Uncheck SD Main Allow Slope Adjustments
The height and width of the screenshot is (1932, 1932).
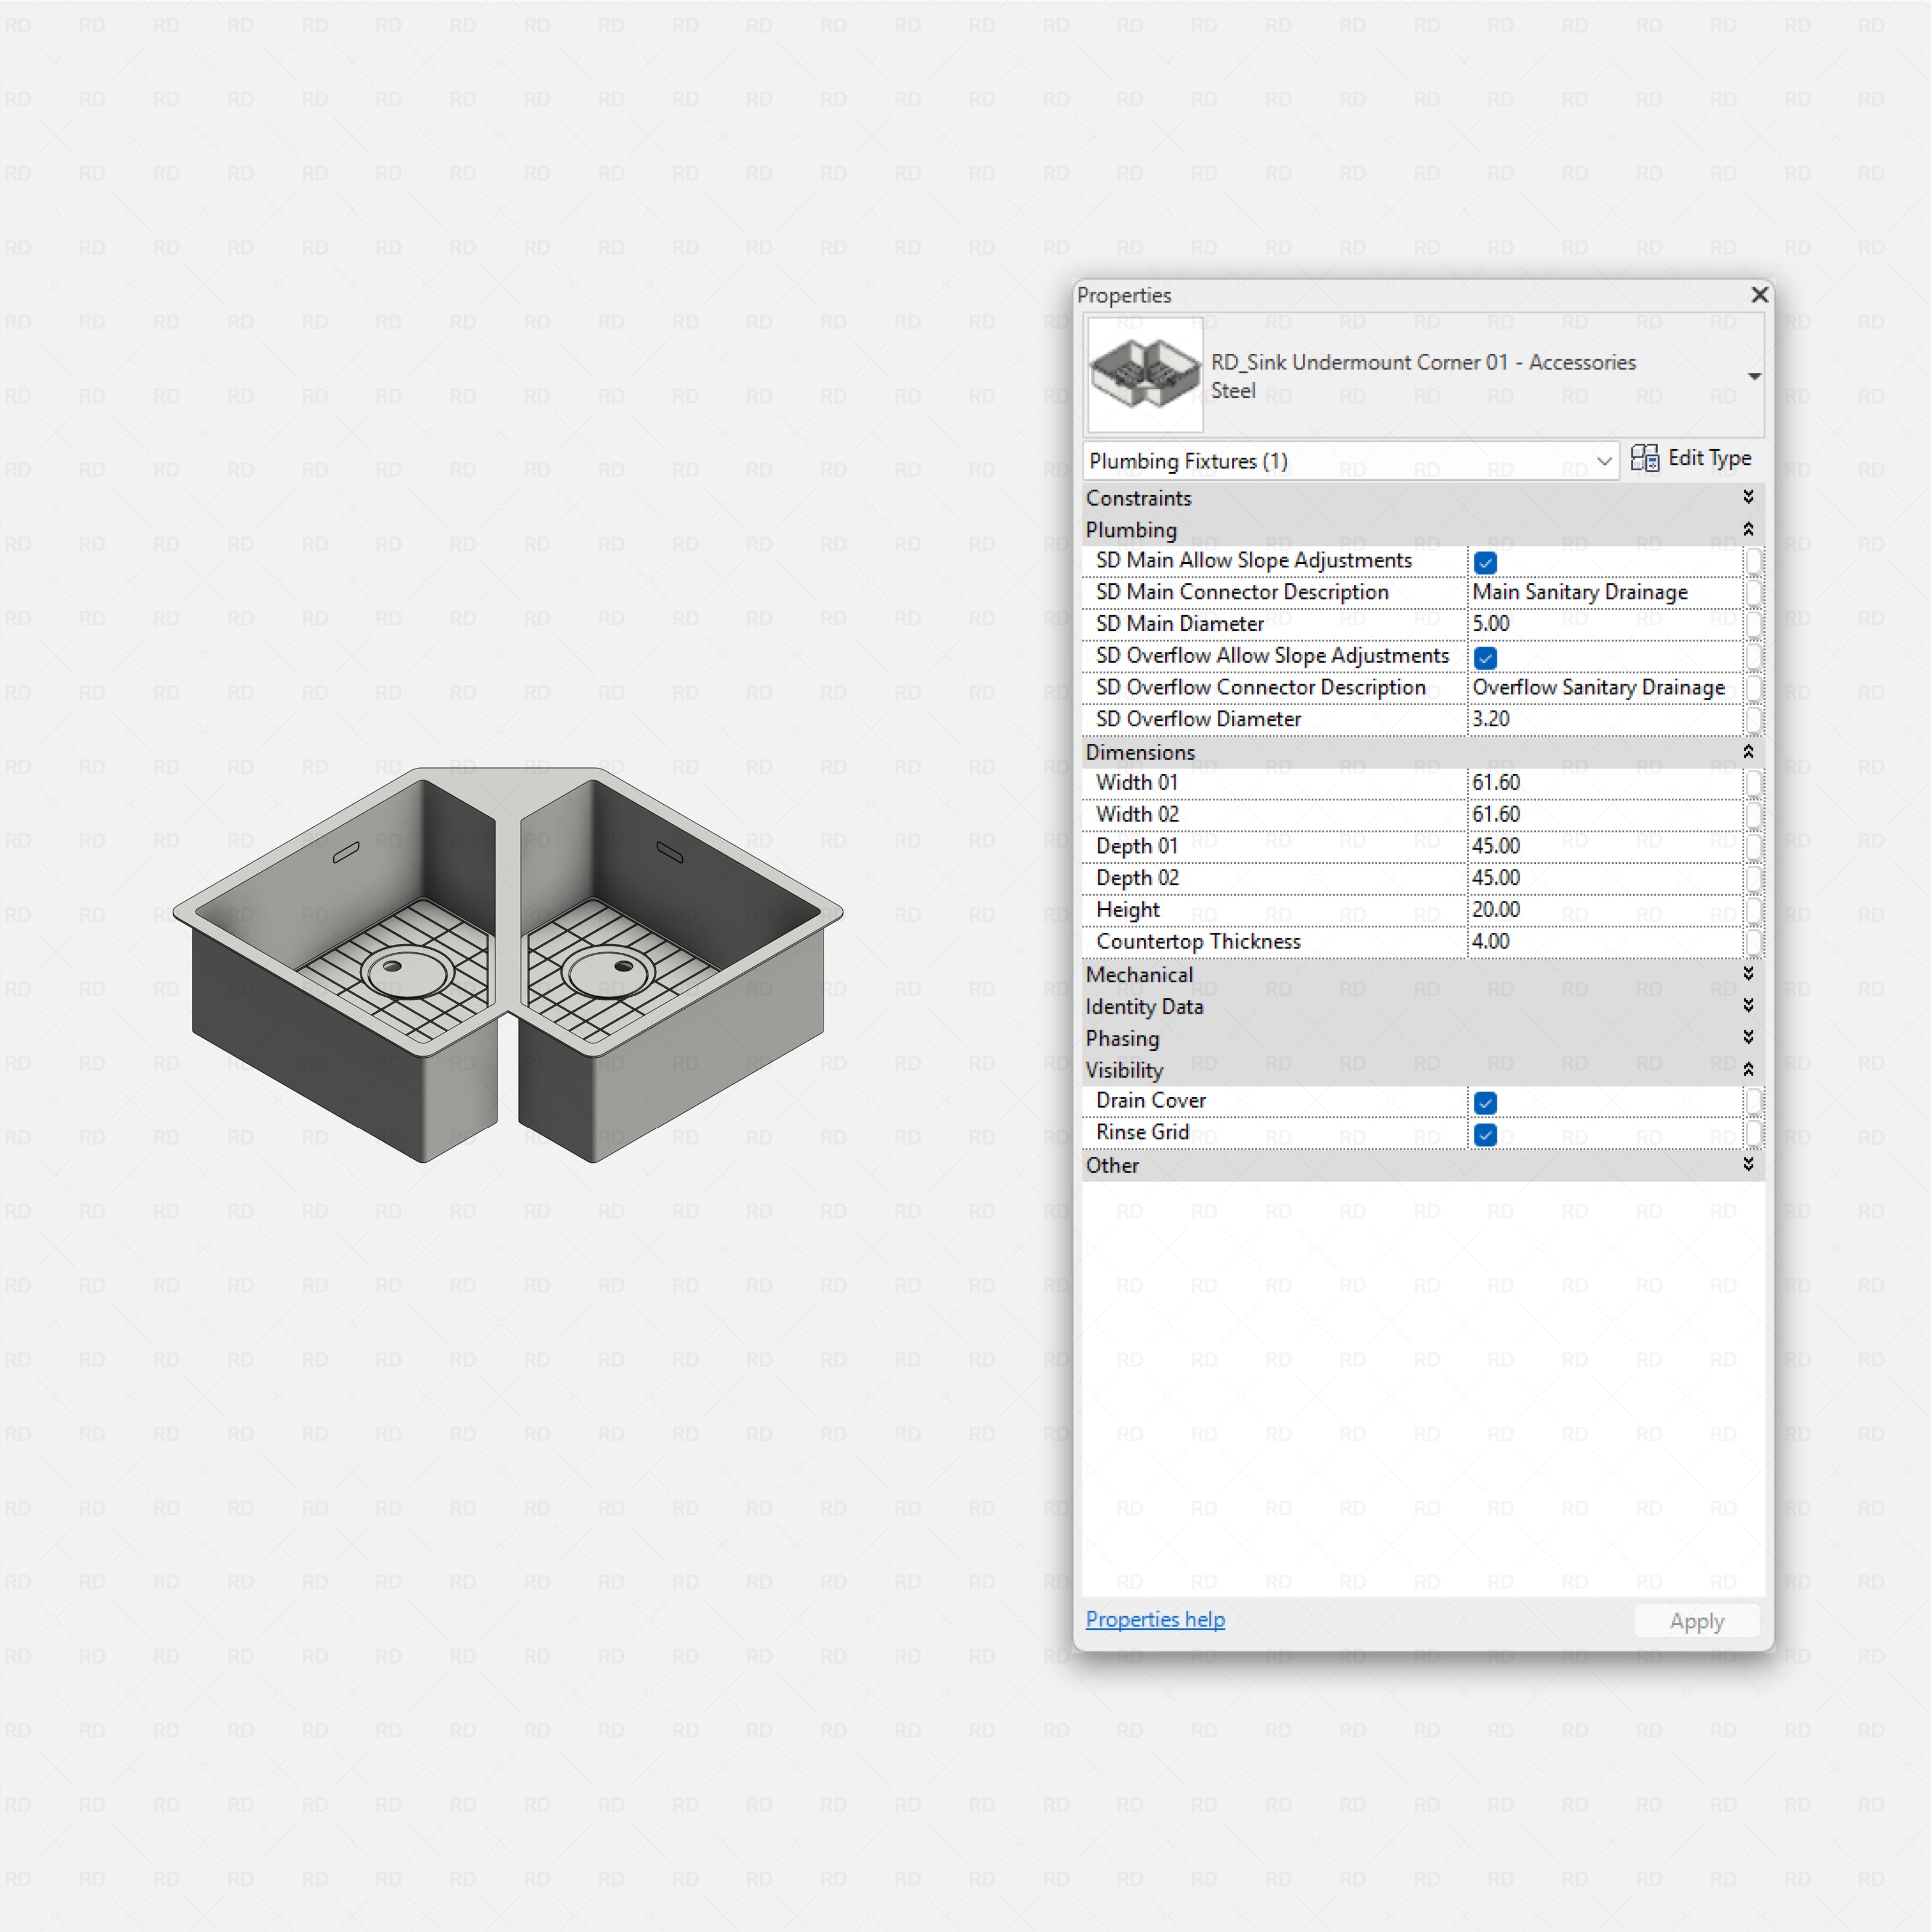point(1485,562)
